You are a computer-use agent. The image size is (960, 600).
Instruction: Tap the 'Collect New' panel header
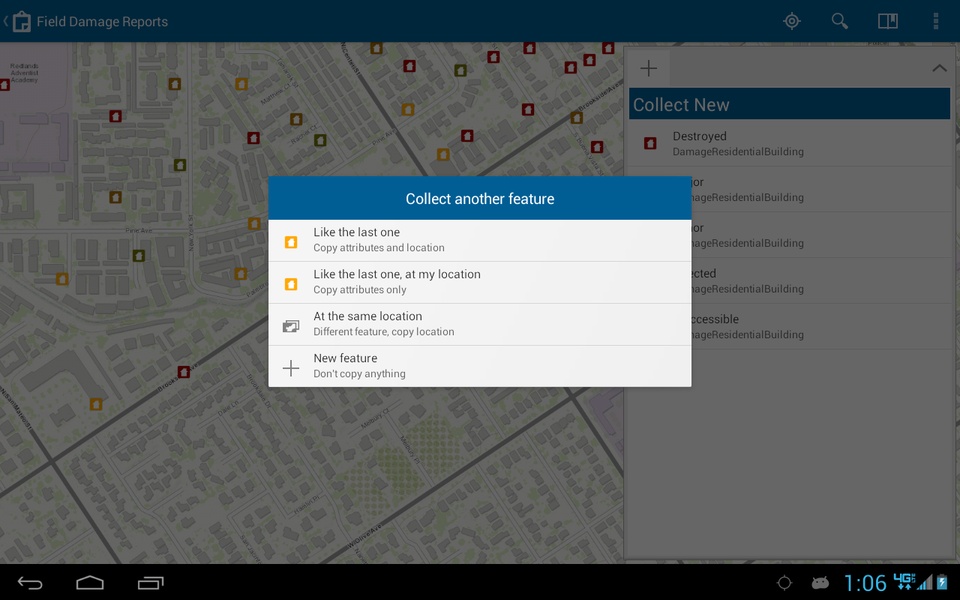coord(789,104)
